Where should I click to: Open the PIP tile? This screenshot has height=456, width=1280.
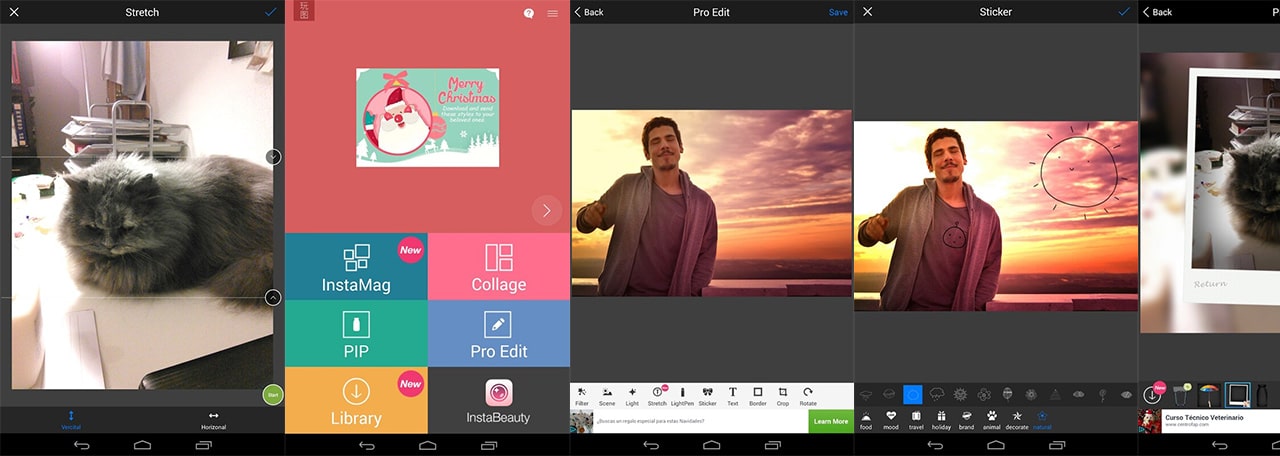tap(356, 334)
